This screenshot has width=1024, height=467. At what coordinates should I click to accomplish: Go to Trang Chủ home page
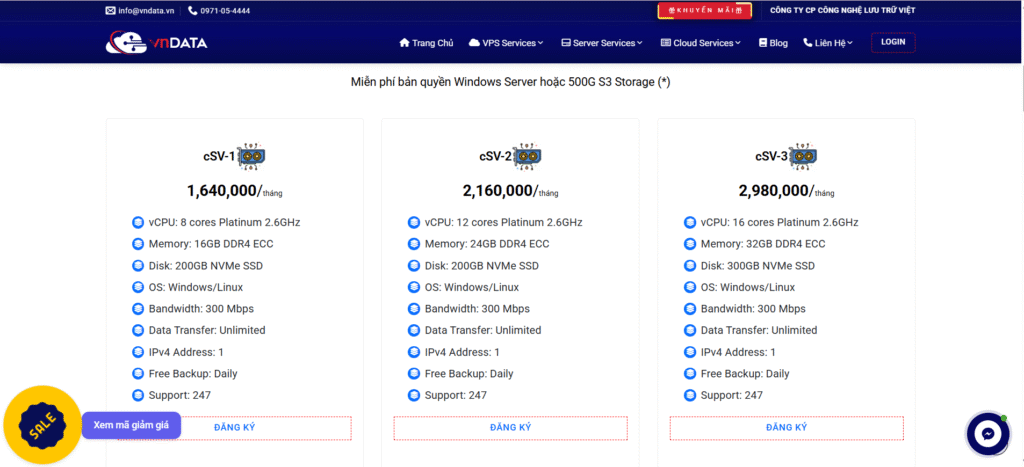(426, 43)
